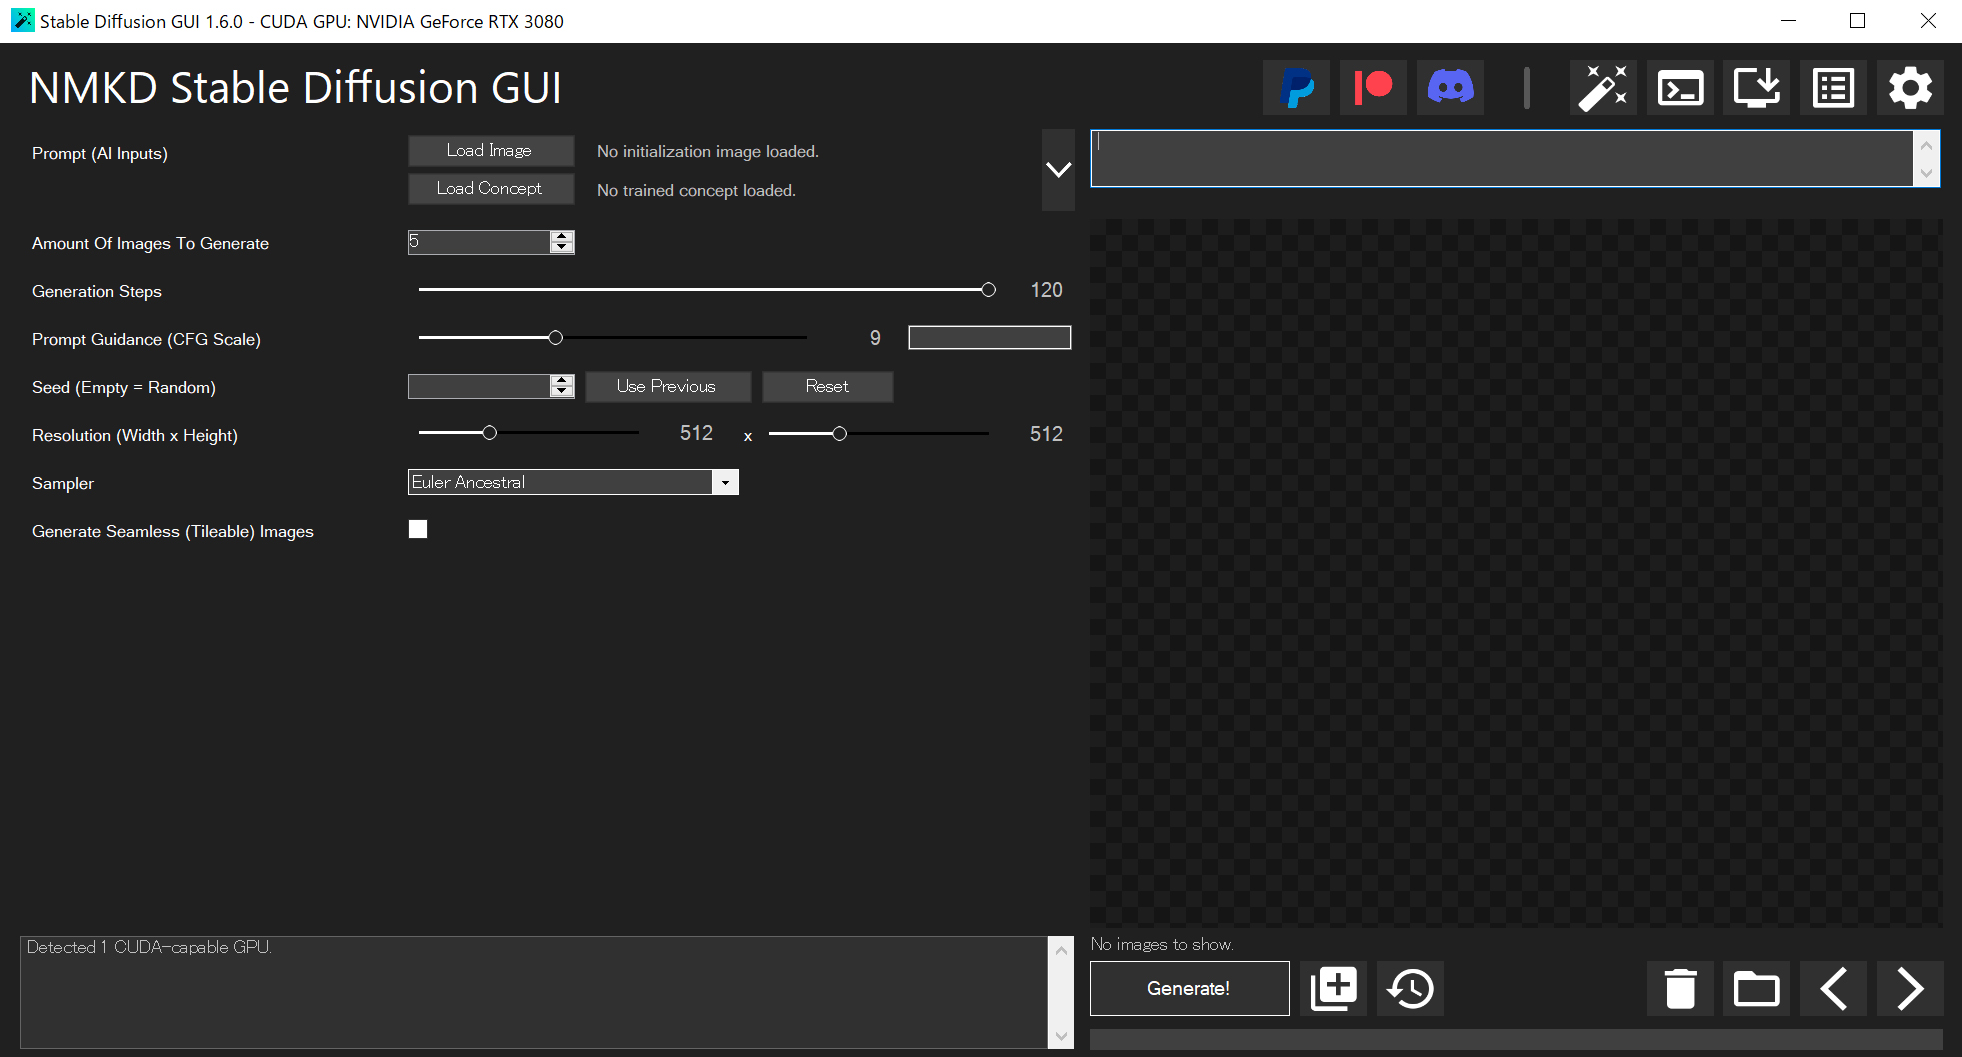The image size is (1962, 1057).
Task: Open the Discord community icon
Action: [x=1450, y=88]
